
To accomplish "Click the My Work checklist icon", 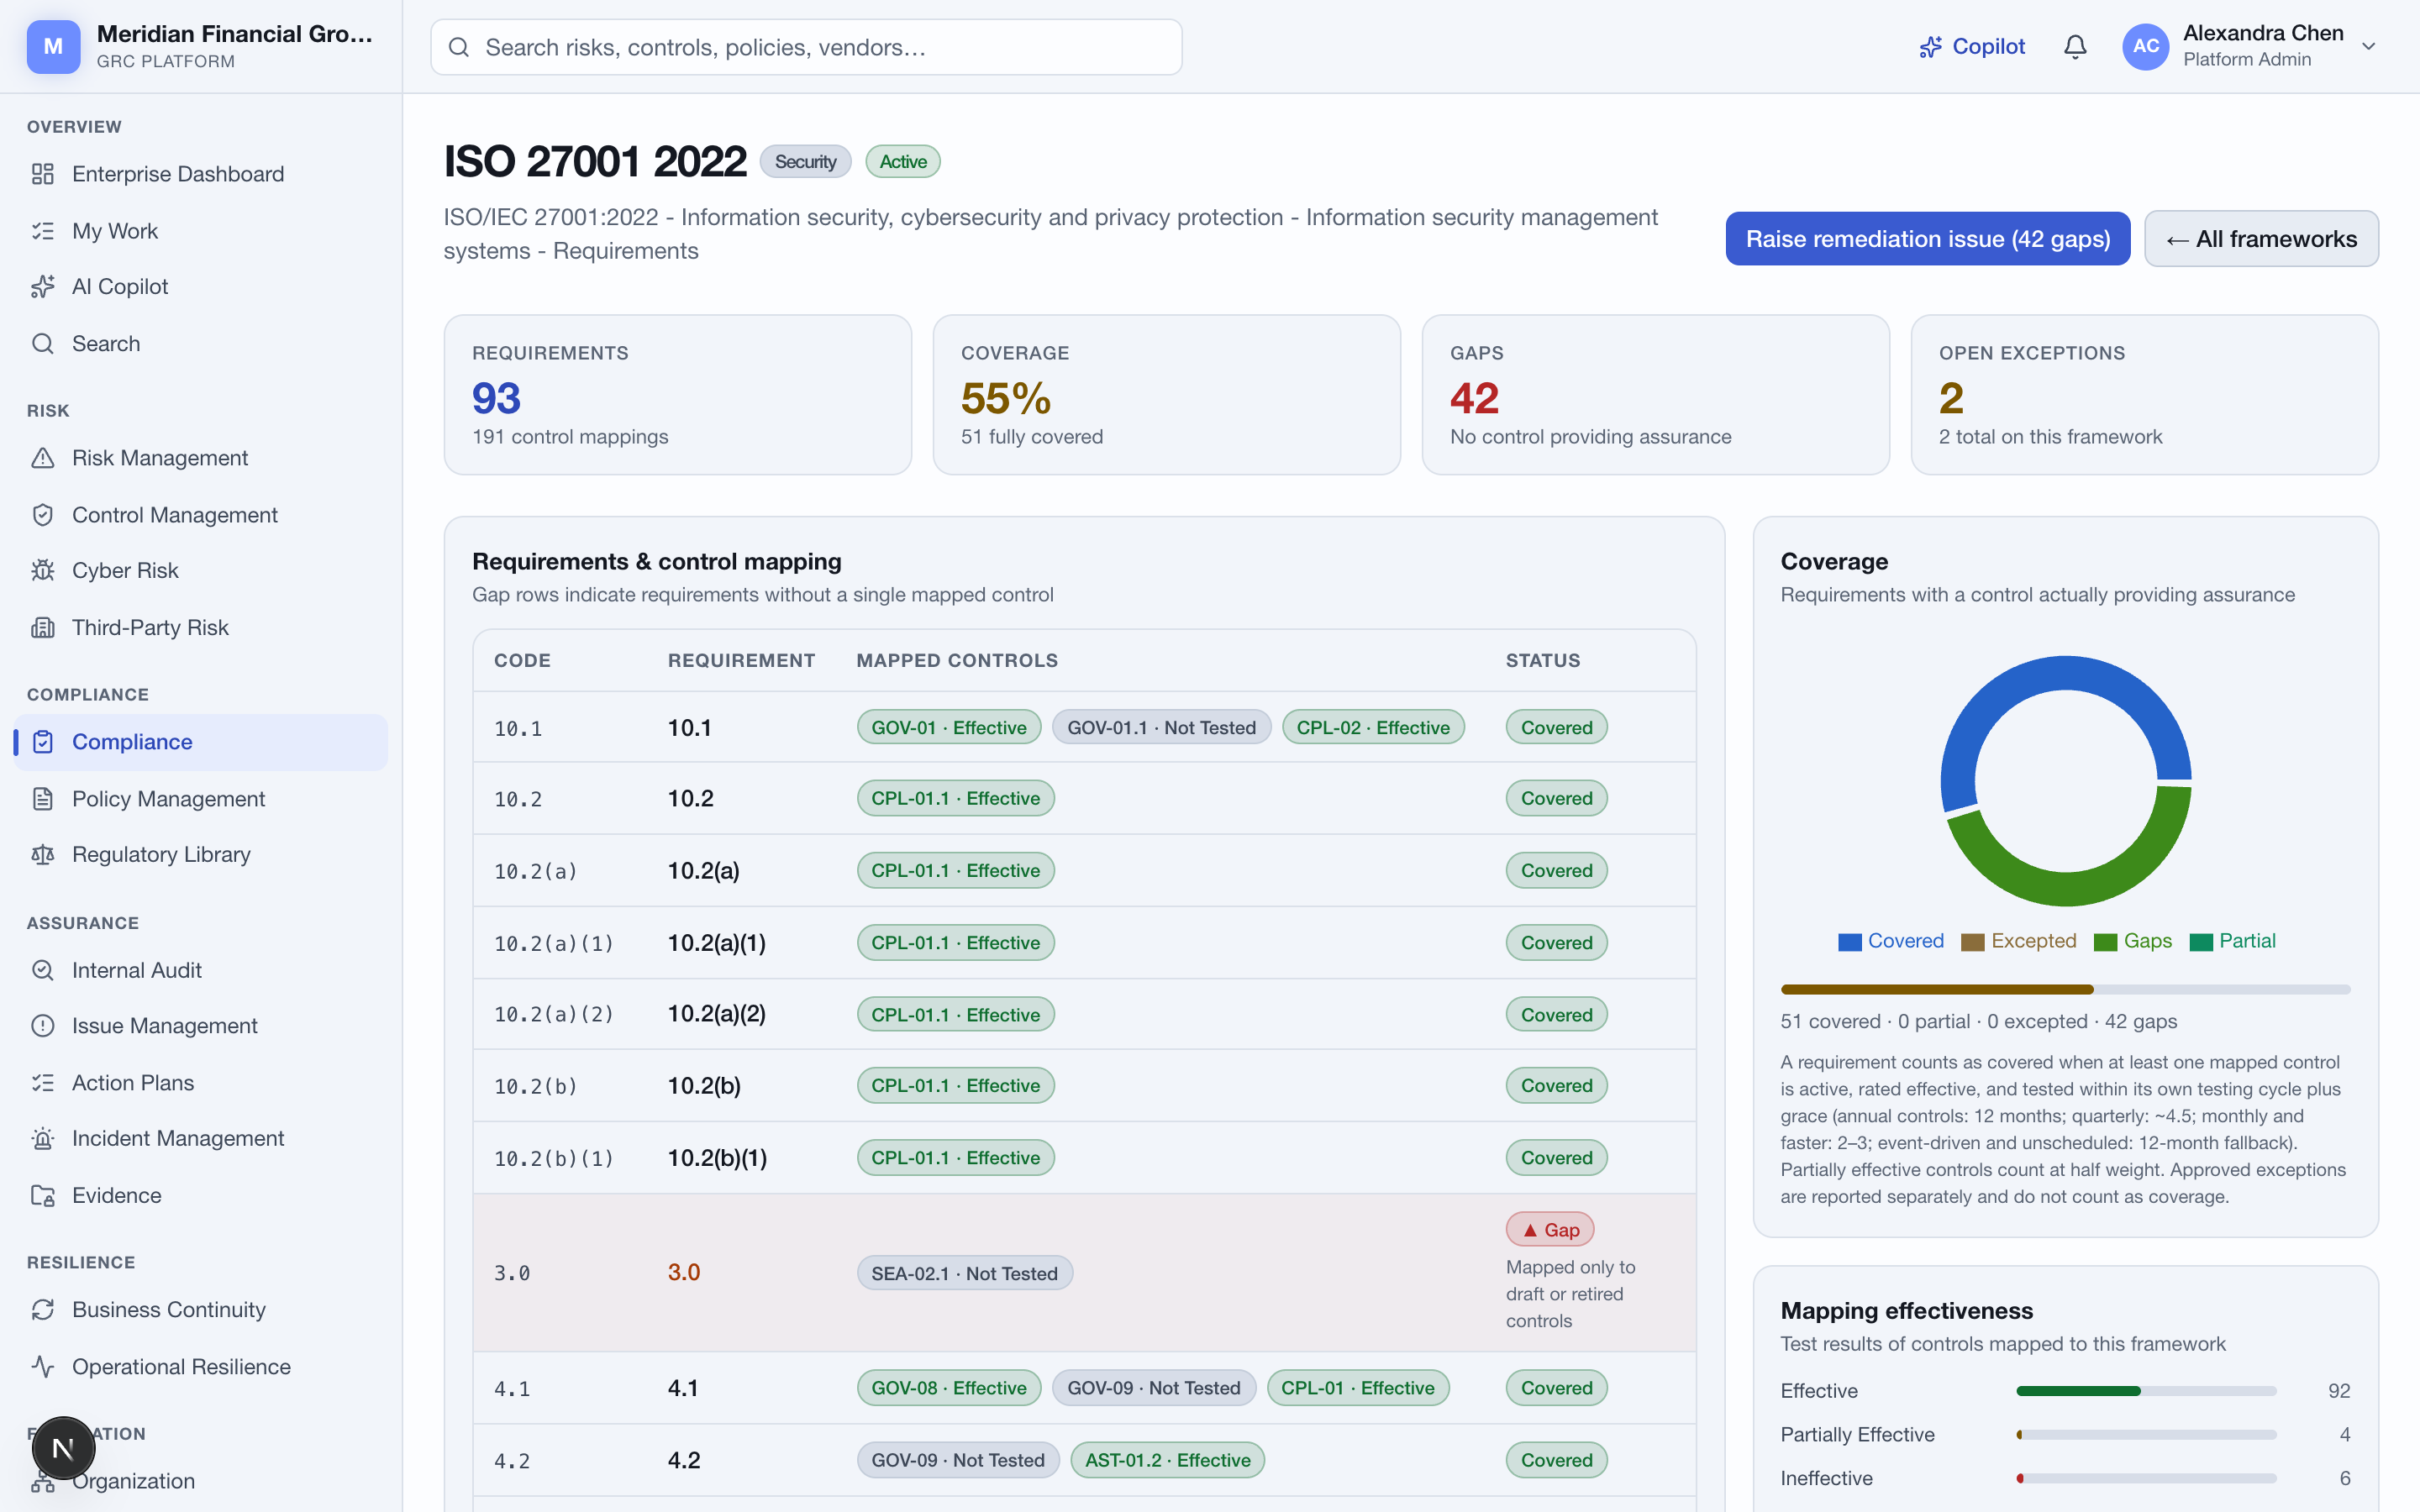I will pyautogui.click(x=42, y=231).
